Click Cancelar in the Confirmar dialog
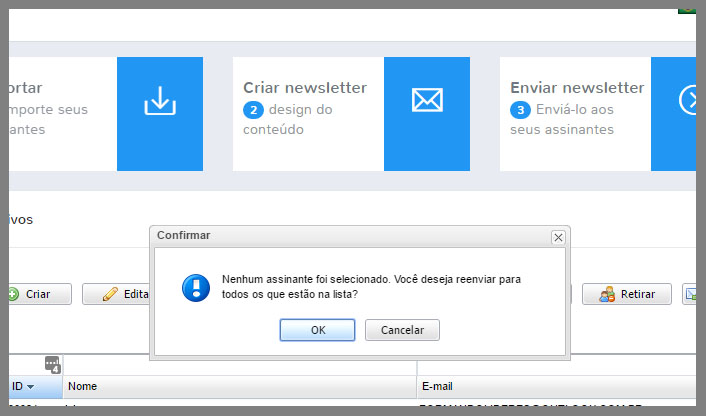The height and width of the screenshot is (416, 706). 402,330
